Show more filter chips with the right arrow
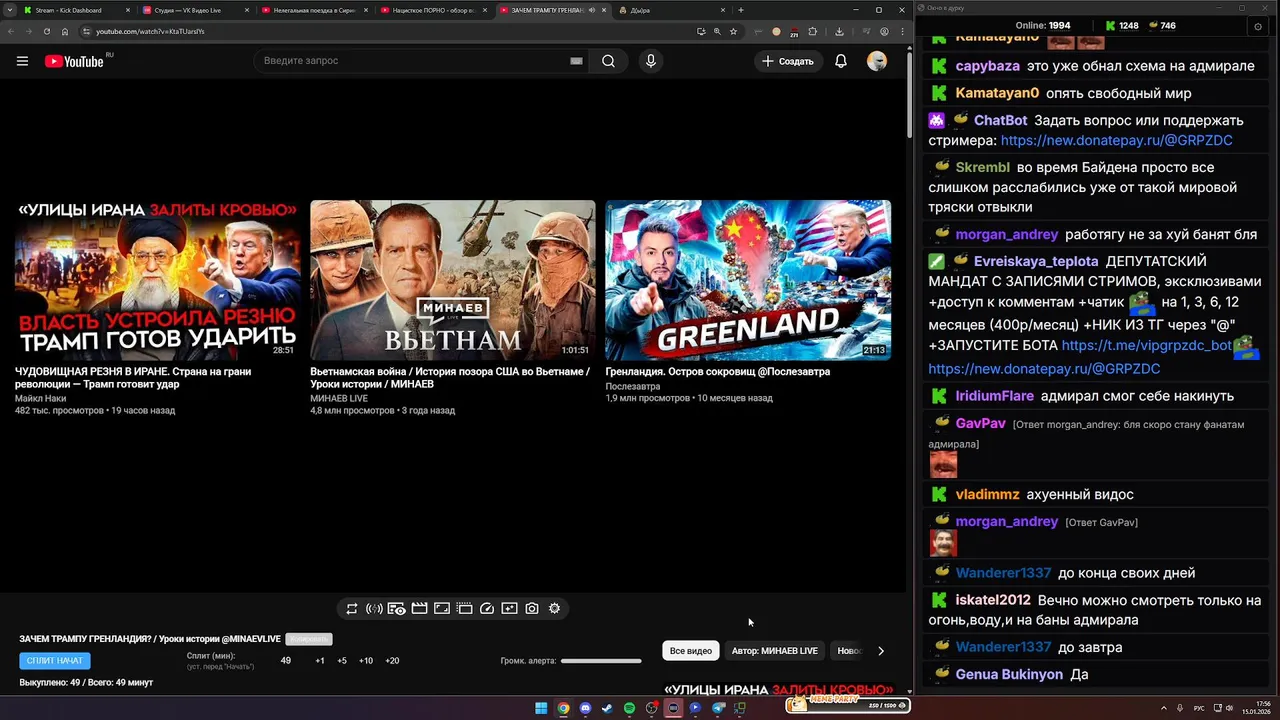This screenshot has width=1280, height=720. click(881, 651)
